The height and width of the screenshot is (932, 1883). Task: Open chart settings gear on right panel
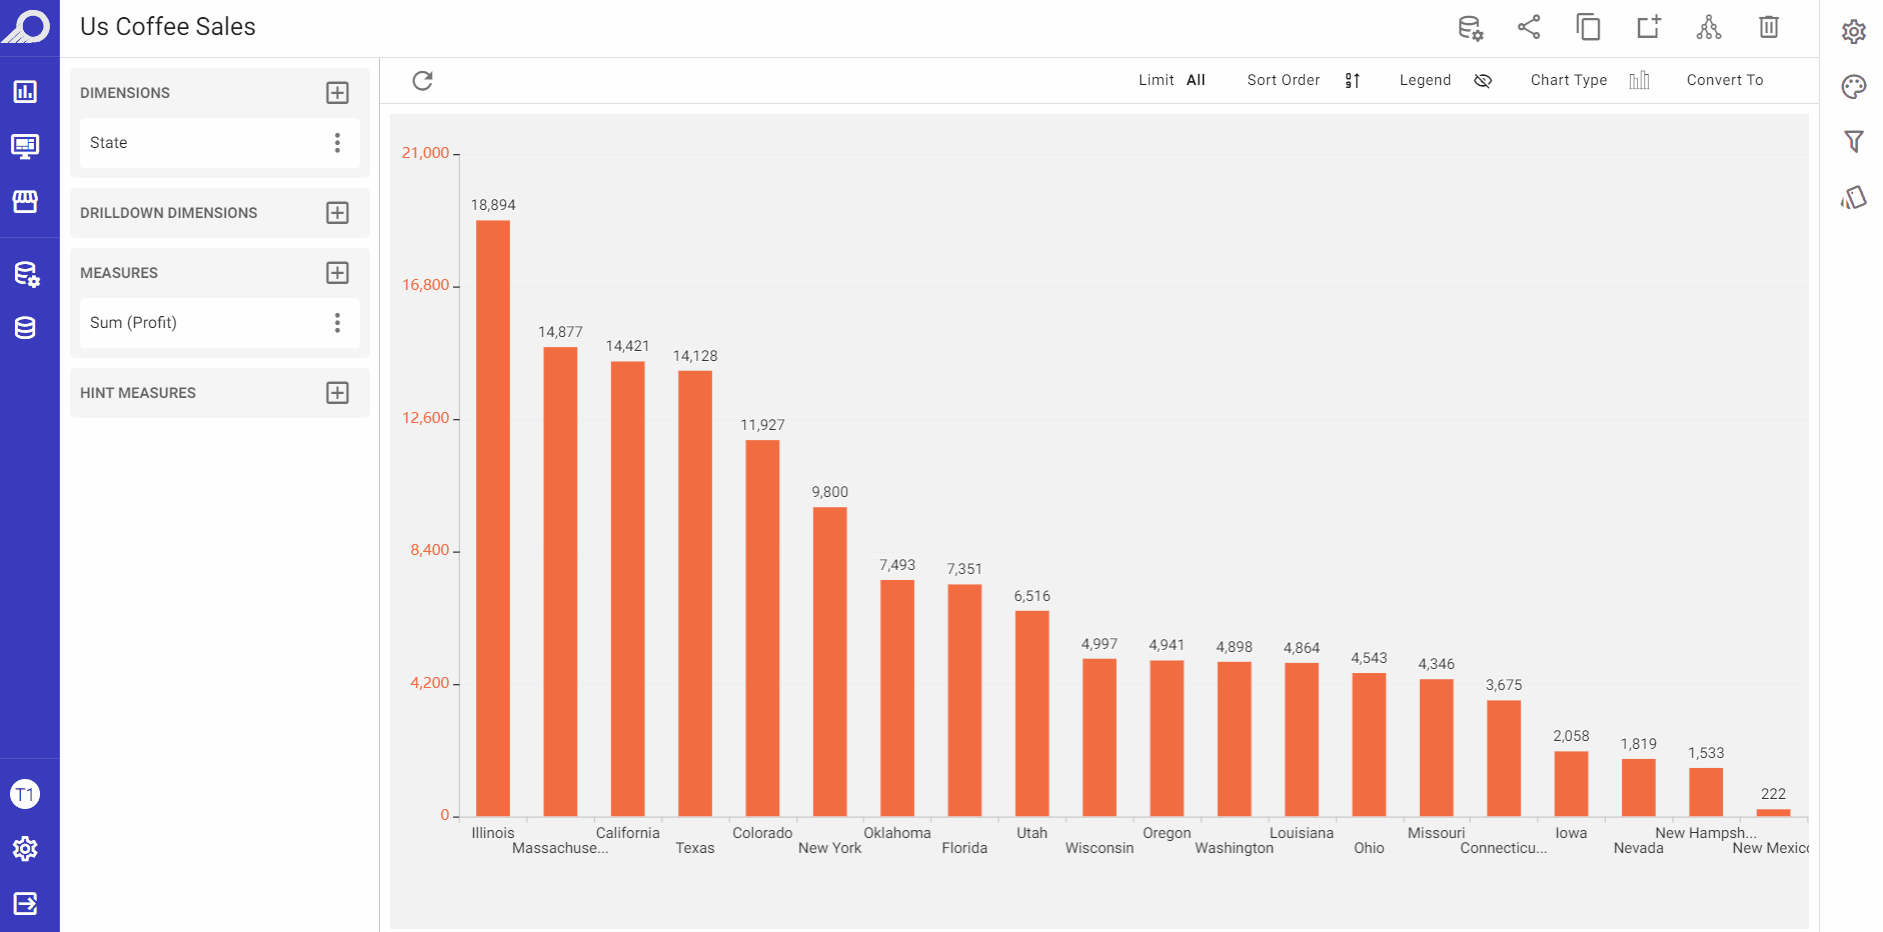click(x=1854, y=32)
